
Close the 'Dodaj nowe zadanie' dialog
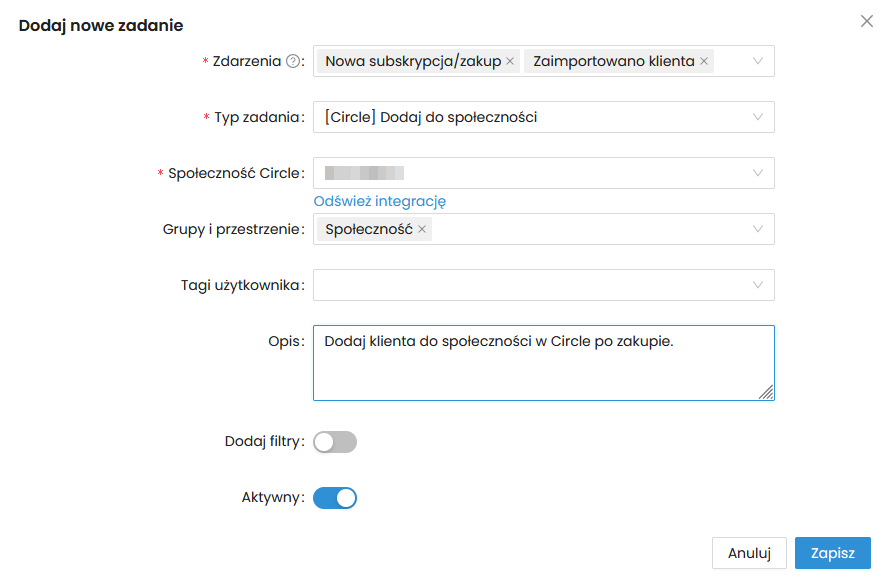pos(867,21)
